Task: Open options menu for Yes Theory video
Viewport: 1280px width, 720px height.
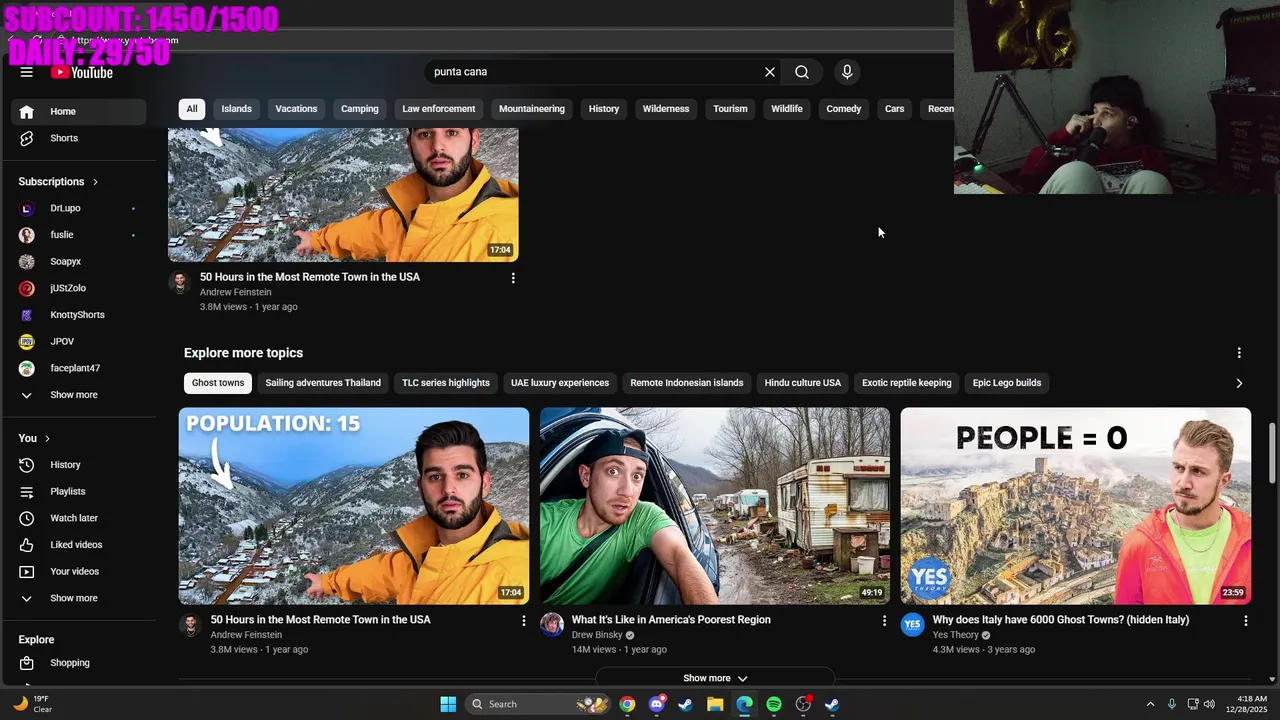Action: [1245, 621]
